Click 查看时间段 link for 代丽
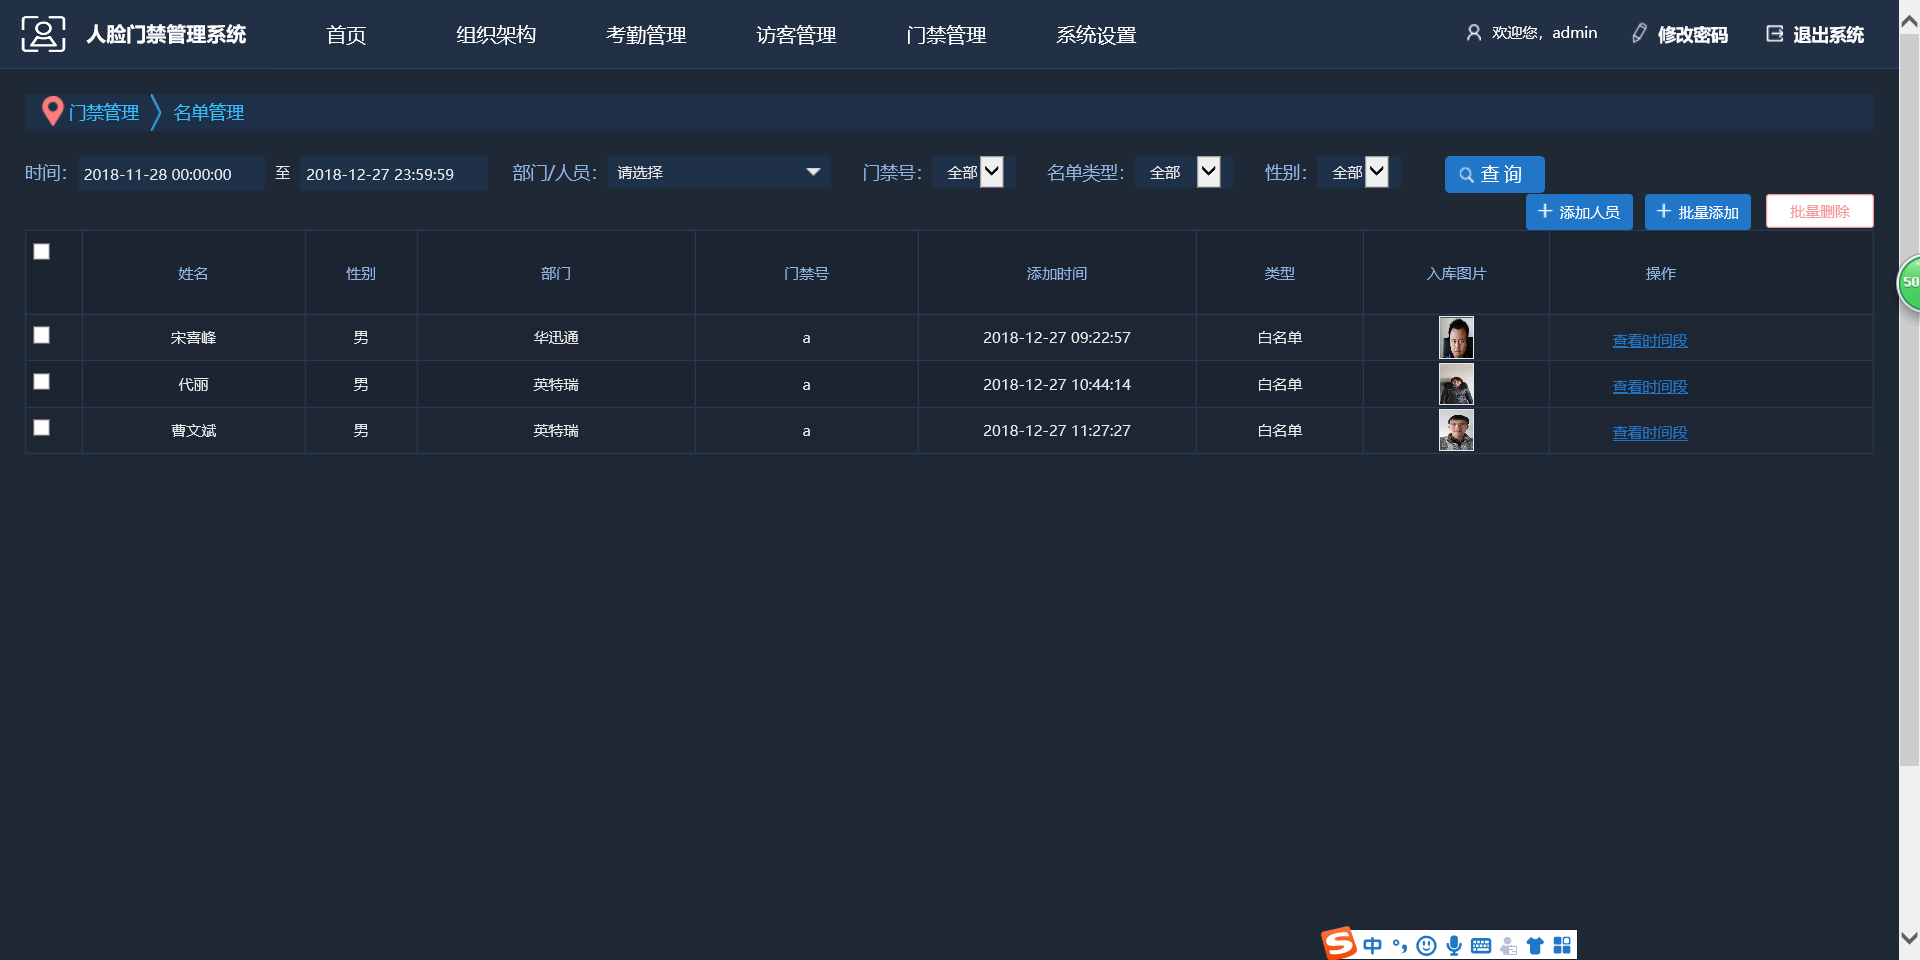Screen dimensions: 1920x960 point(1649,387)
